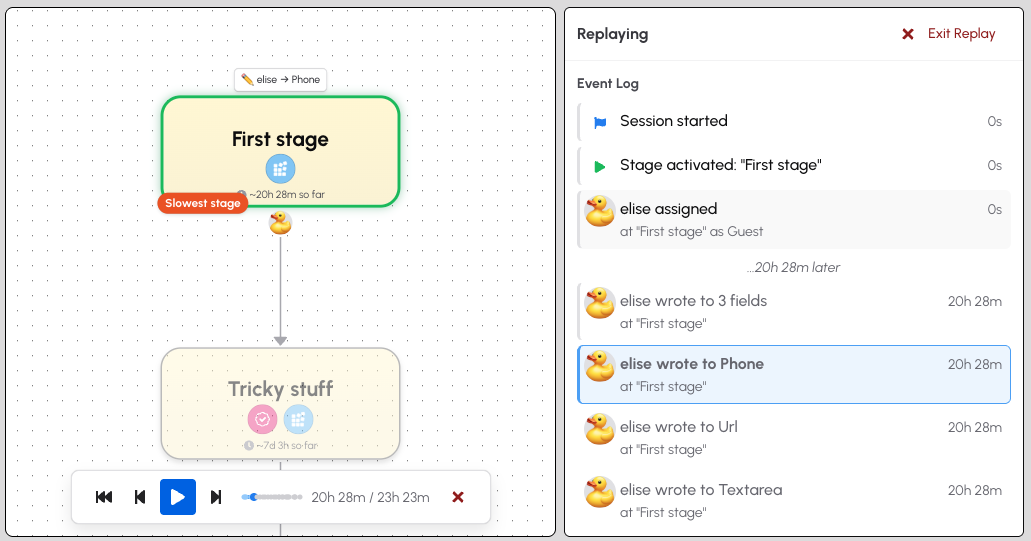
Task: Select the elise assigned event
Action: coord(794,220)
